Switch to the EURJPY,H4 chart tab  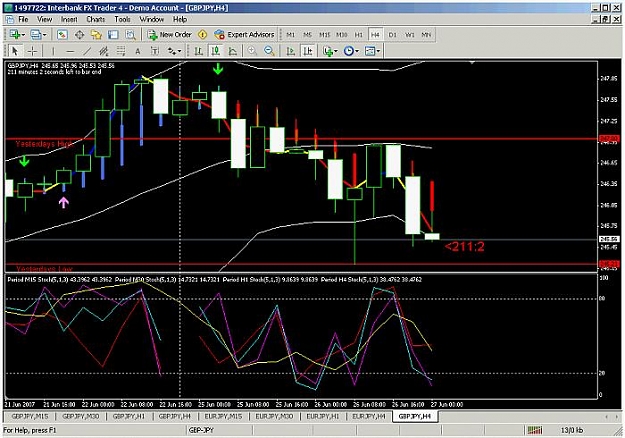pyautogui.click(x=369, y=416)
